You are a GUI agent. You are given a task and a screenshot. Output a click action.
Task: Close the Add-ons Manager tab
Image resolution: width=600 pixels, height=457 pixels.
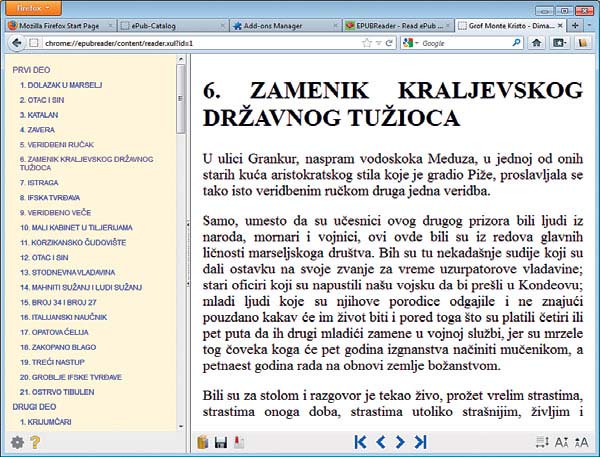(x=335, y=26)
